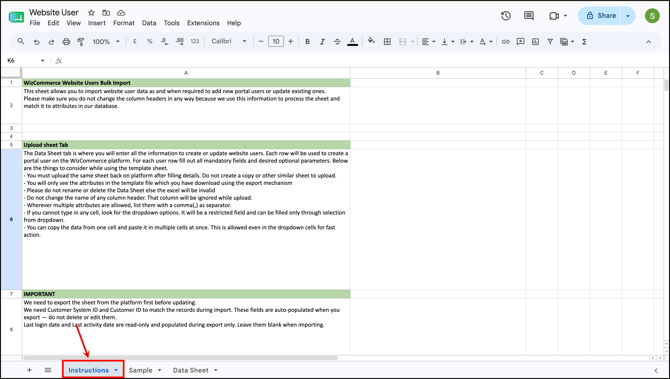The image size is (670, 379).
Task: Decrease decimal places
Action: click(165, 41)
